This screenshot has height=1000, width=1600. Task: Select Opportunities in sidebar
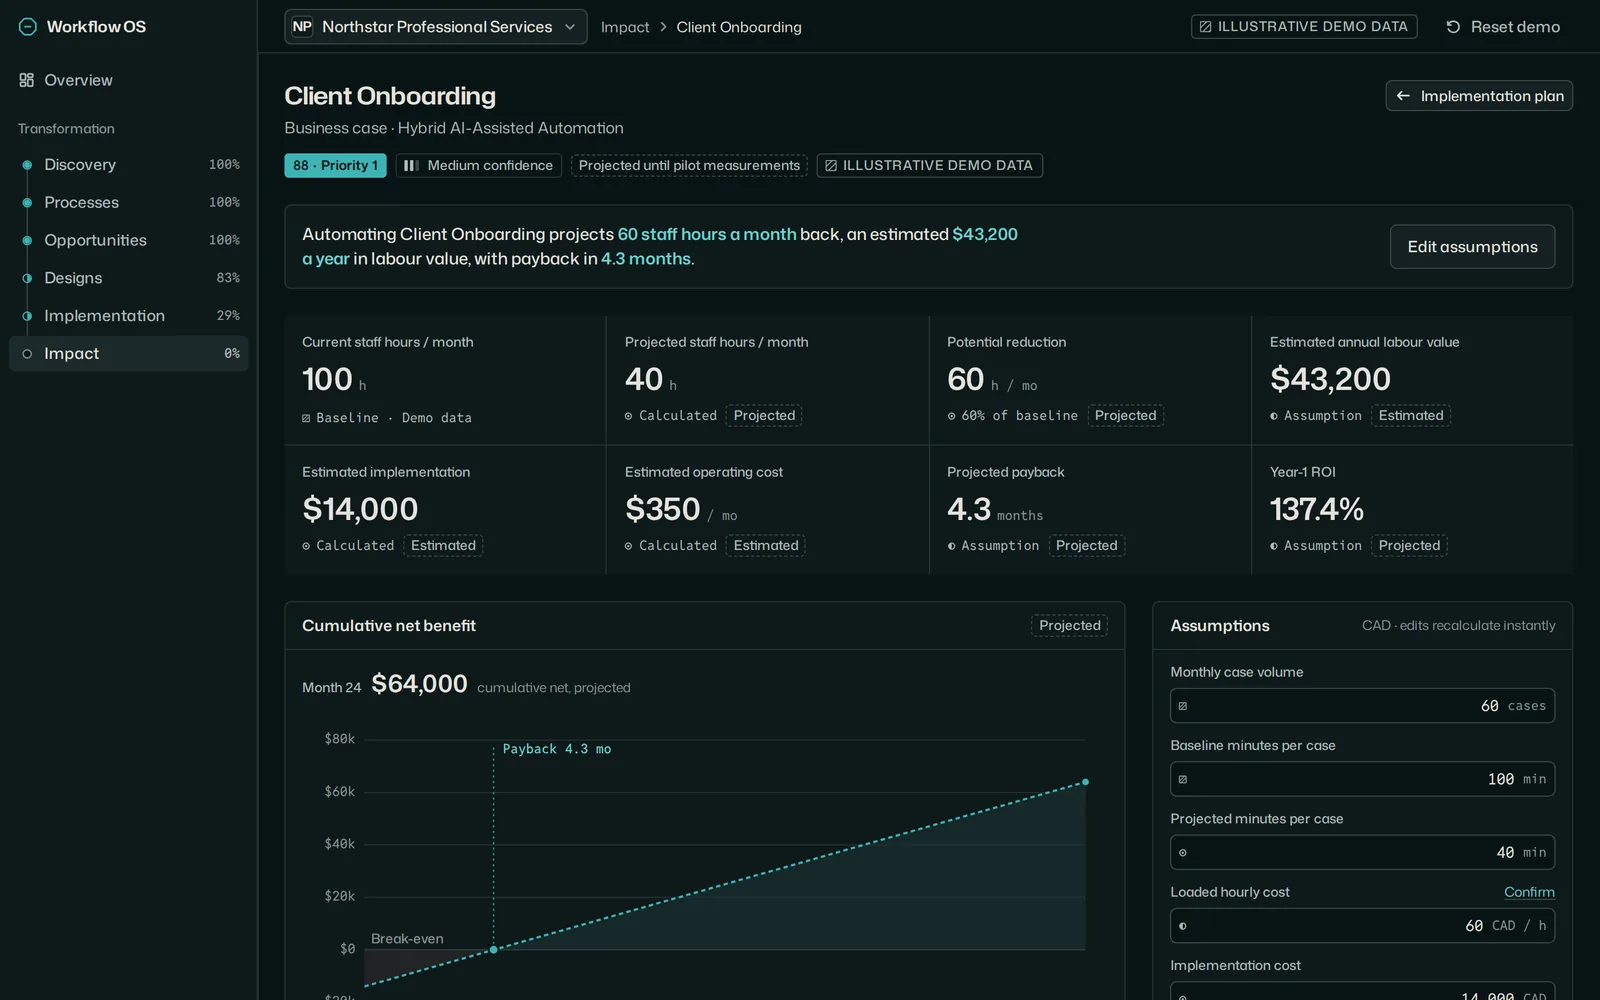click(x=128, y=240)
